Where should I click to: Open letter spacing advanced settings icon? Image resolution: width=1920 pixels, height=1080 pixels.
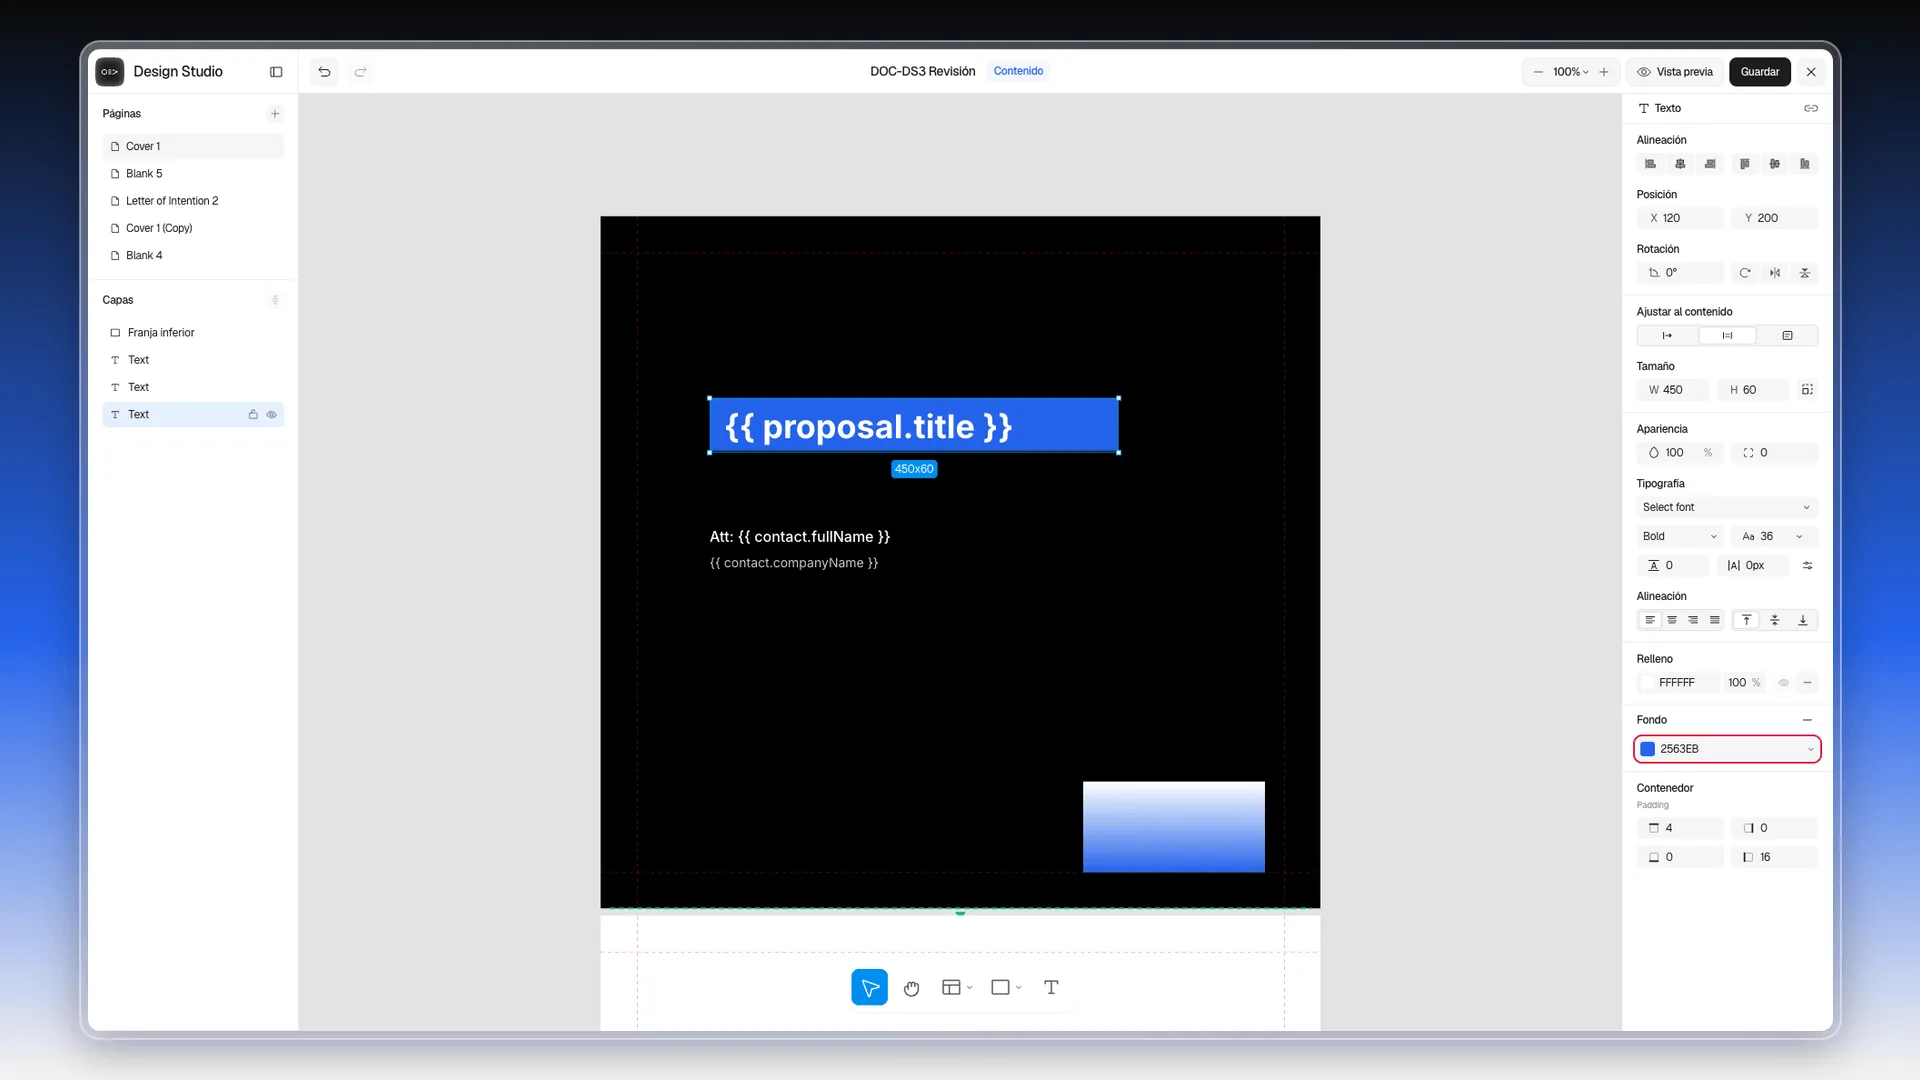point(1807,566)
